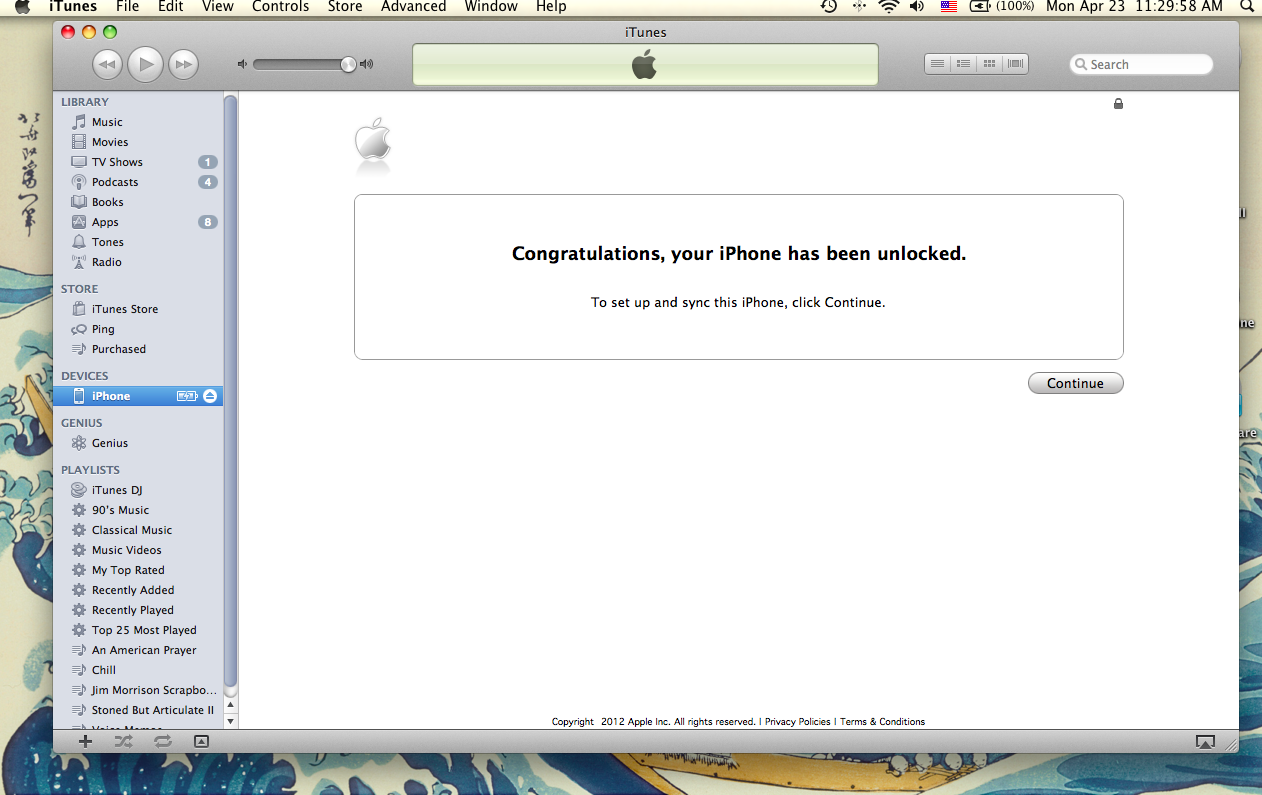This screenshot has height=795, width=1262.
Task: Switch to Cover Flow view
Action: (1015, 64)
